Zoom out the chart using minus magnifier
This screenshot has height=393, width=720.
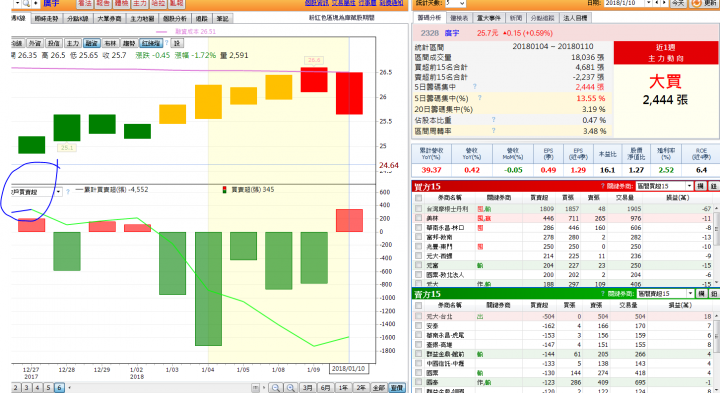pos(276,388)
